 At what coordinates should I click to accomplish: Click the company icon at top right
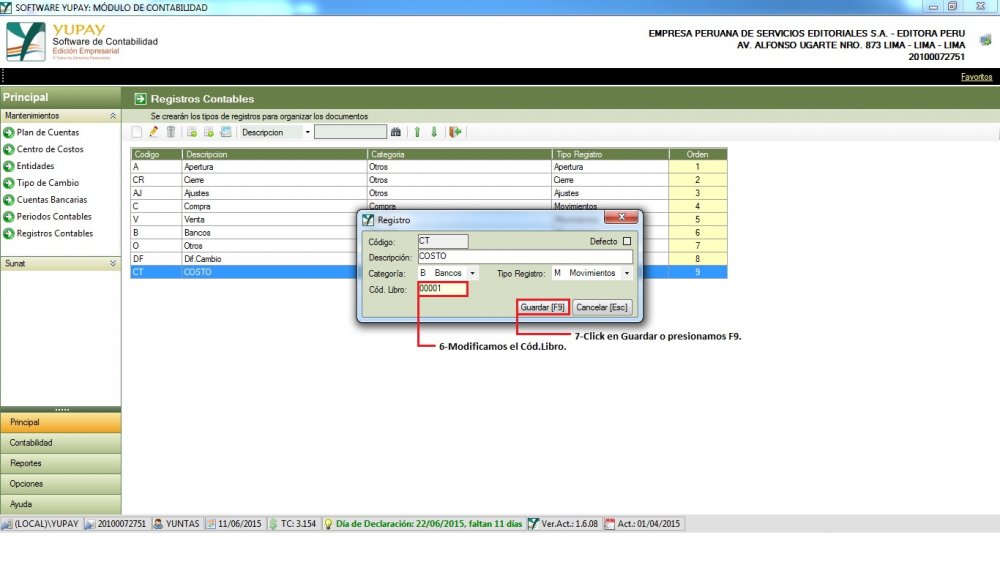985,40
